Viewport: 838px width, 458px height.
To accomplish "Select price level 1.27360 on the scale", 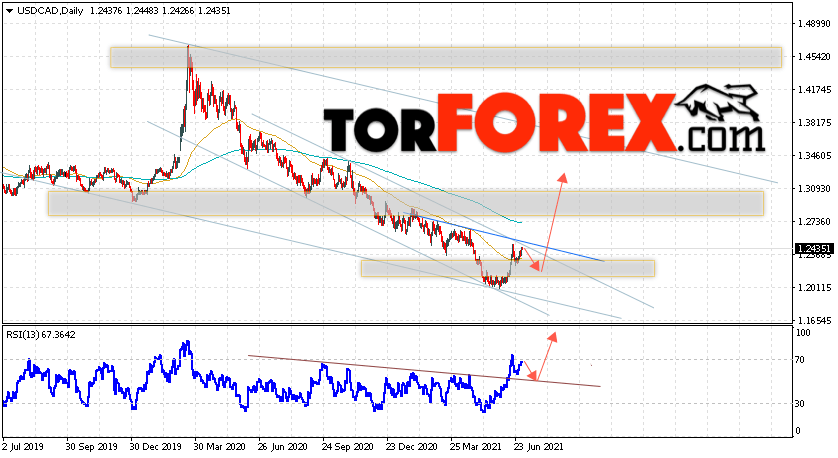I will (x=814, y=222).
